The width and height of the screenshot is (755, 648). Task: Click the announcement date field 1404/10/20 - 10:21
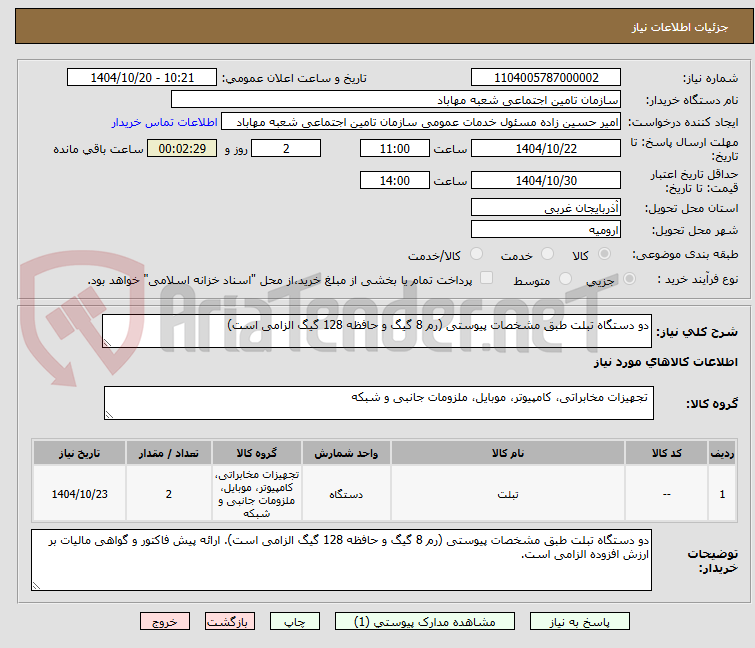[x=142, y=78]
